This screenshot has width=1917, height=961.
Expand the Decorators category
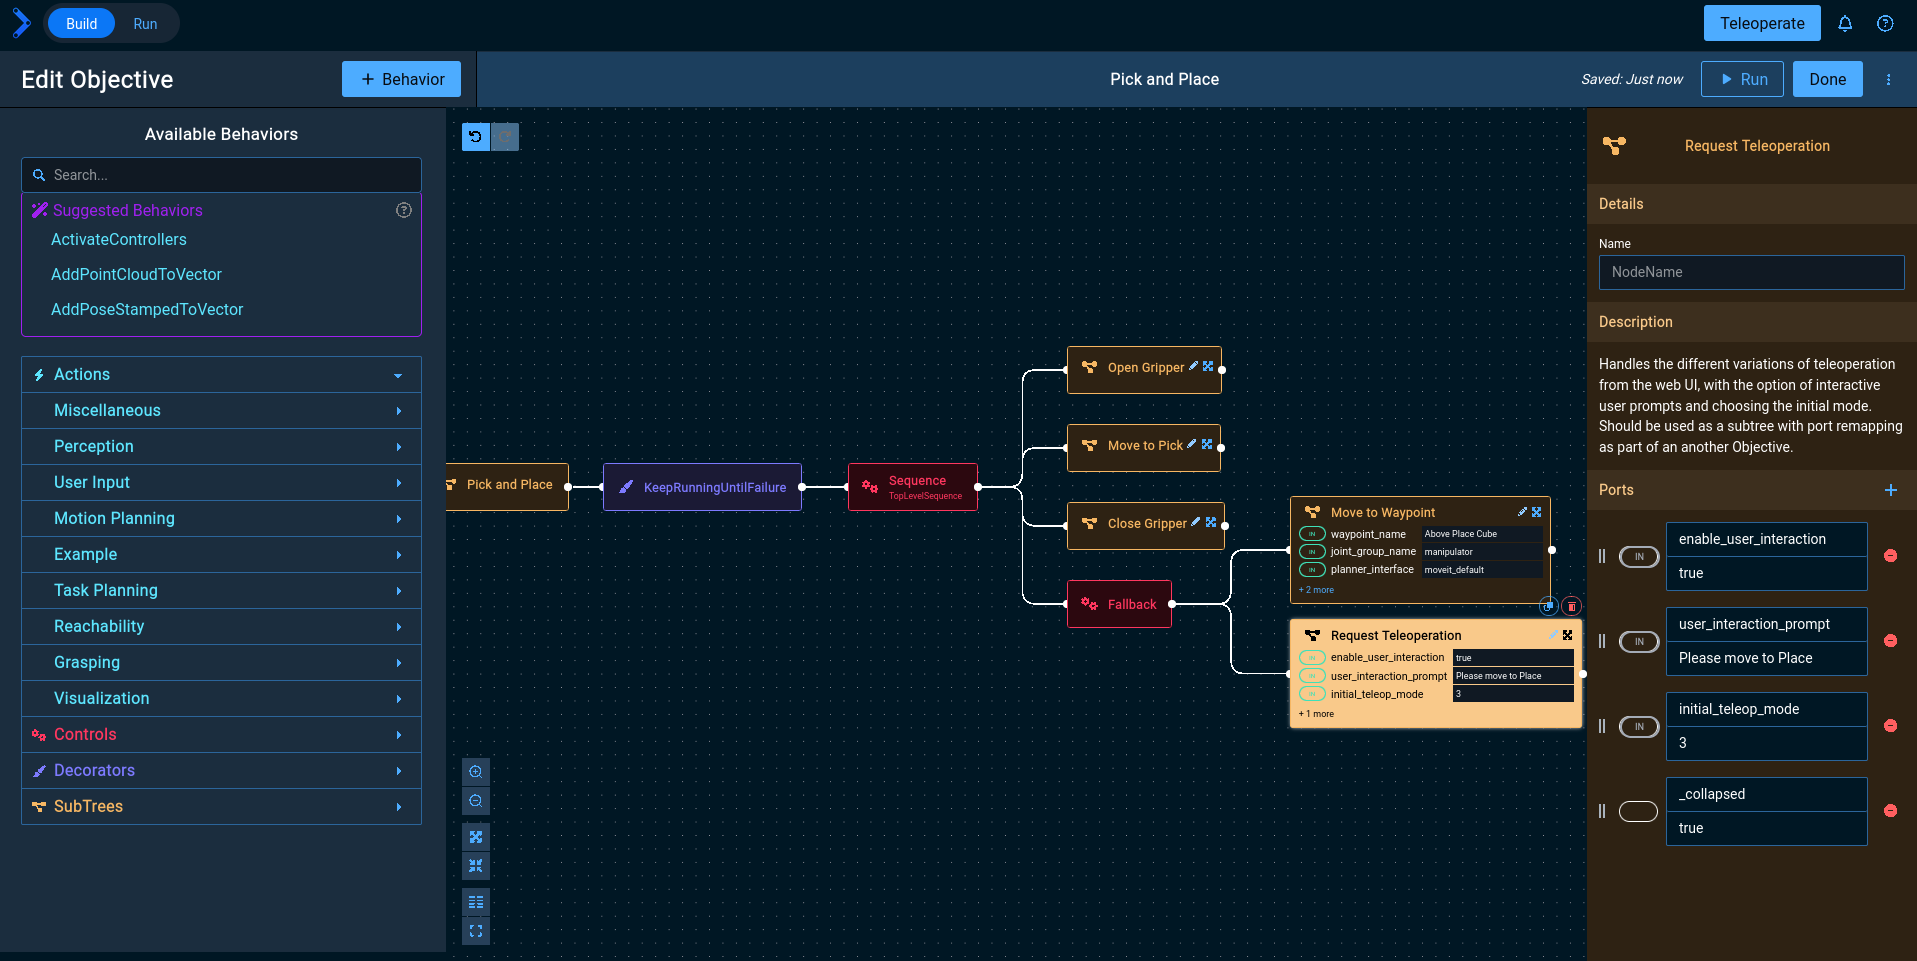click(x=221, y=771)
